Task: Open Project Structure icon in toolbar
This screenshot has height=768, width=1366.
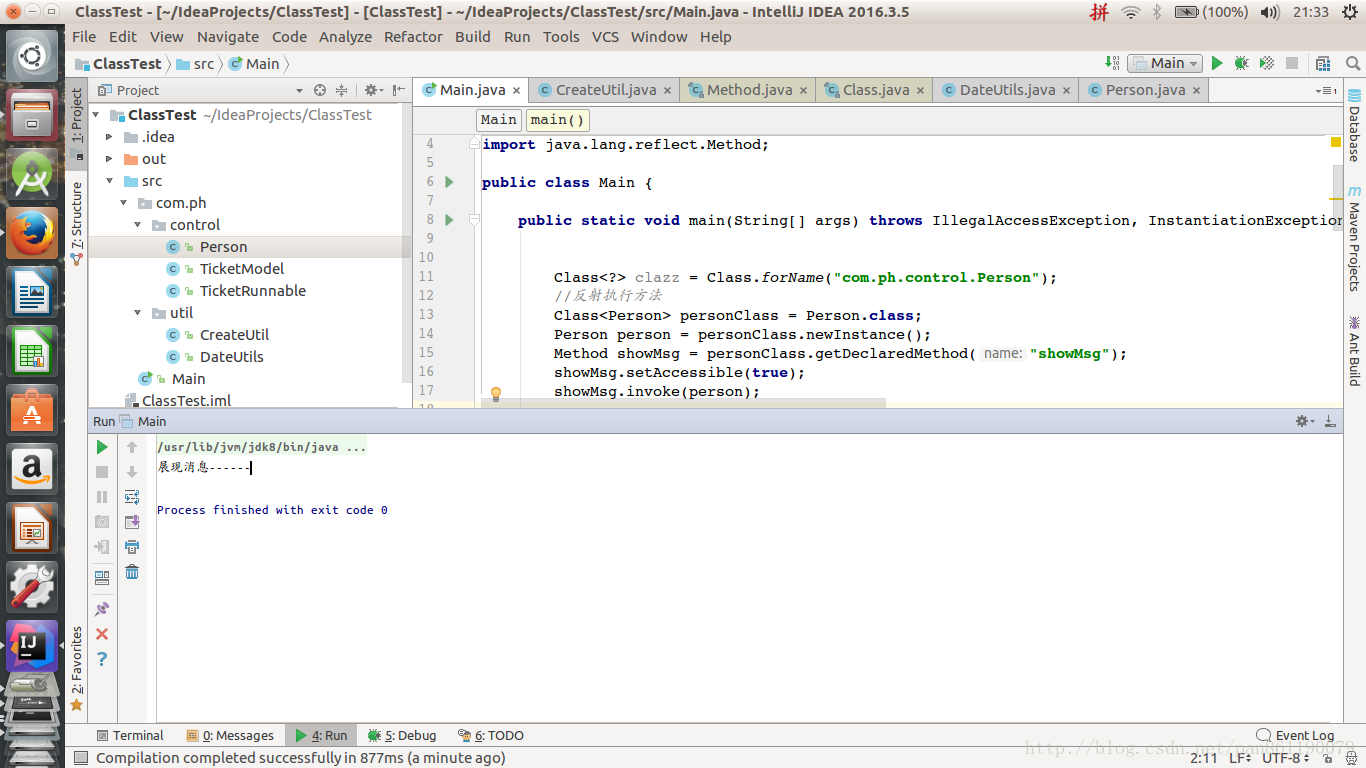Action: 1324,63
